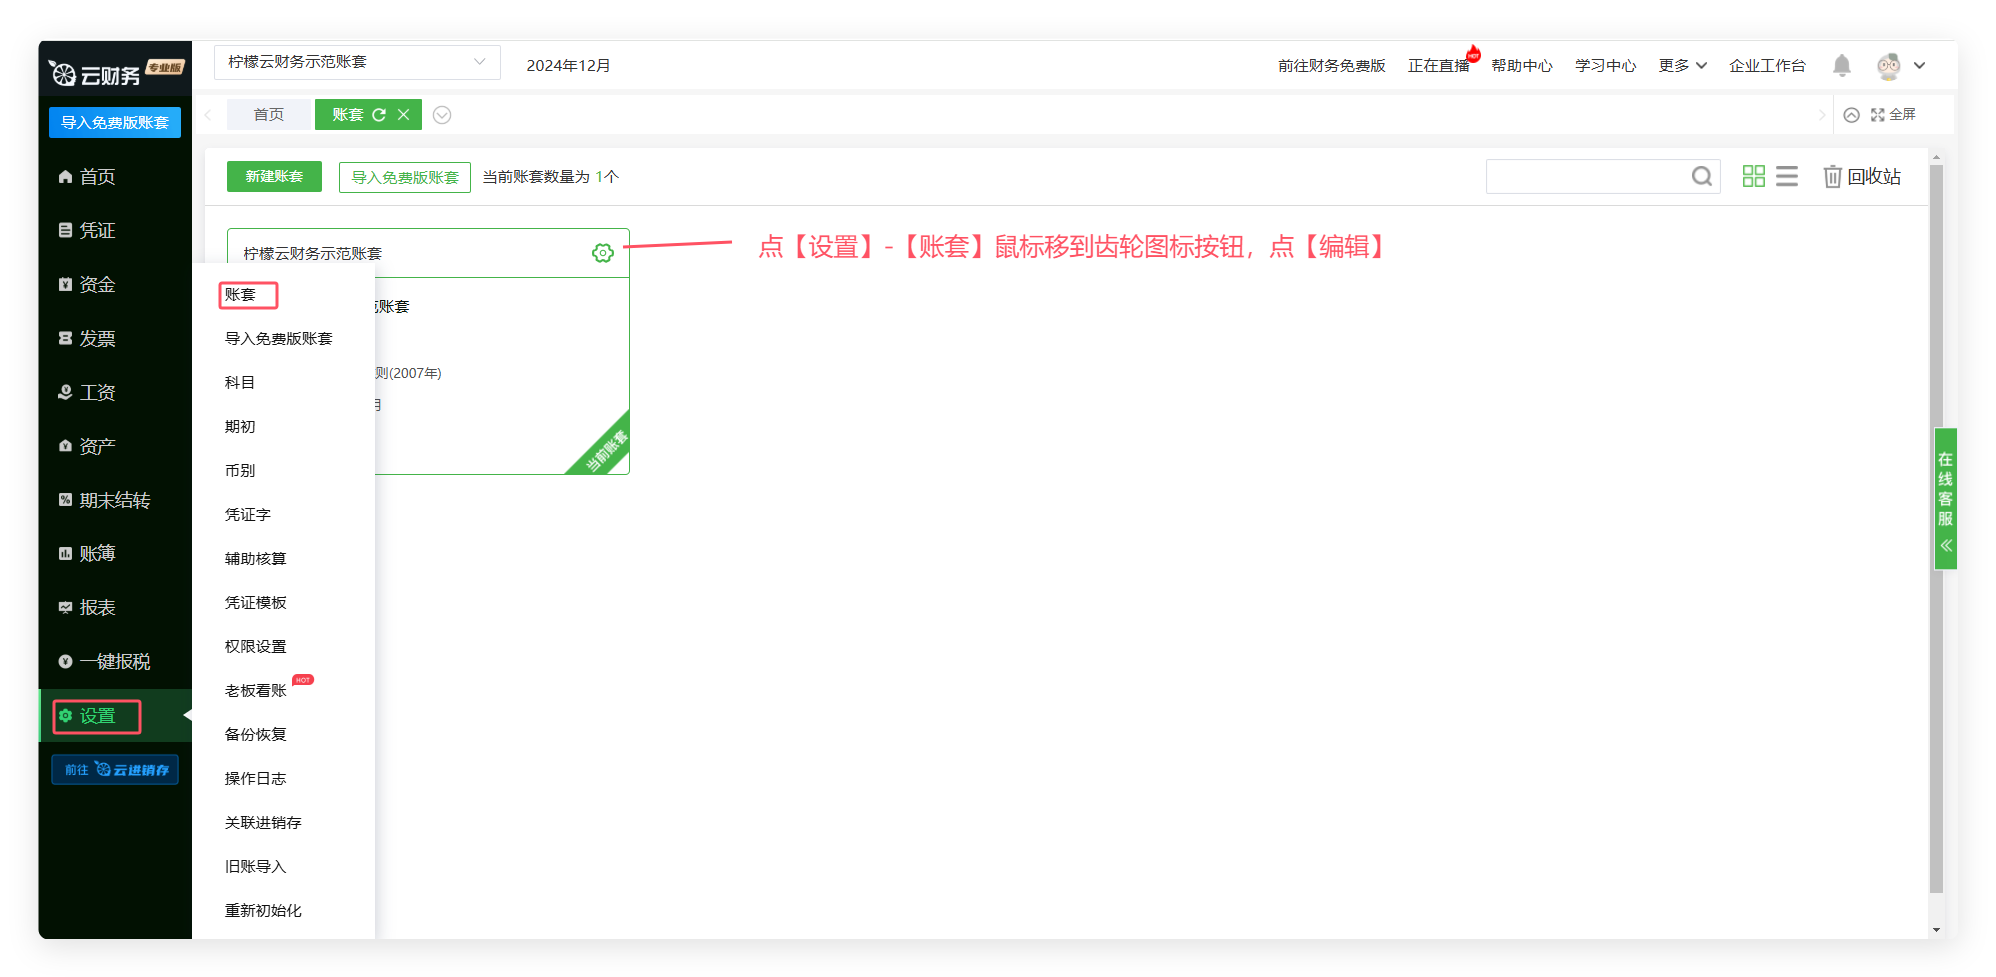
Task: Select 科目 from settings submenu
Action: click(x=240, y=383)
